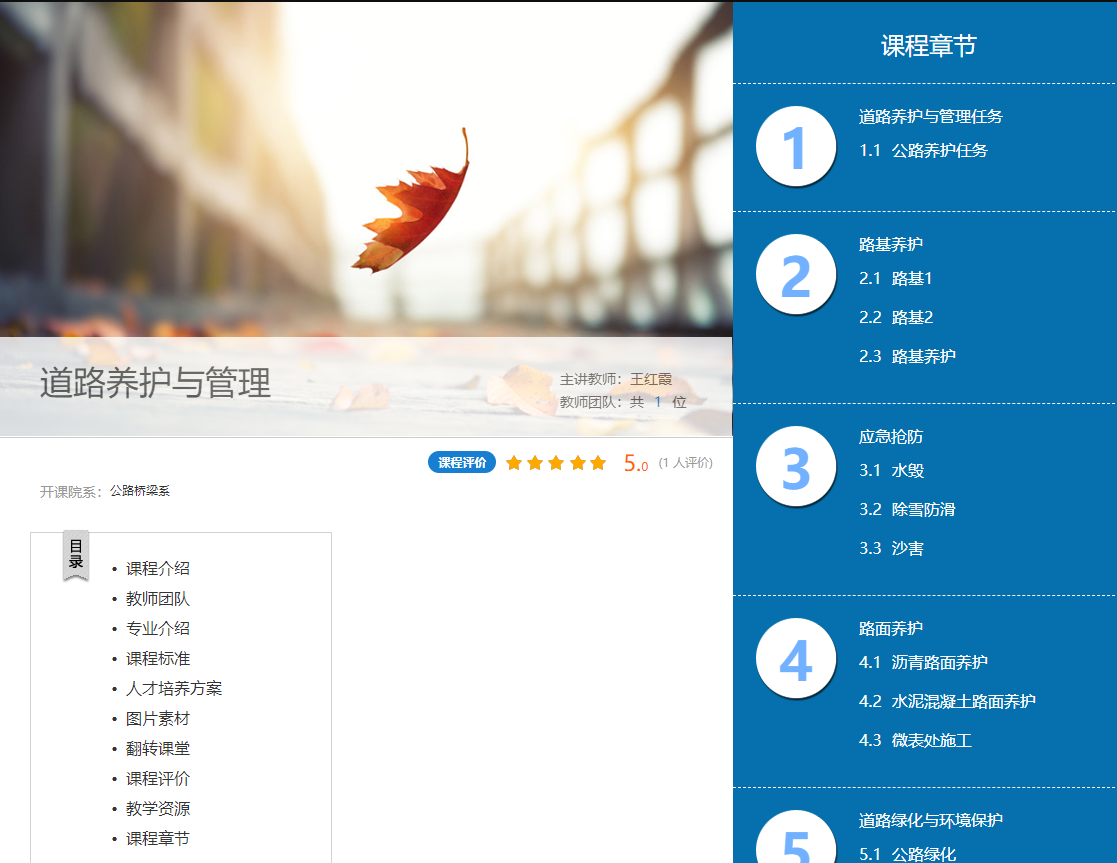Image resolution: width=1117 pixels, height=863 pixels.
Task: Open section 2.1 路基1
Action: coord(895,278)
